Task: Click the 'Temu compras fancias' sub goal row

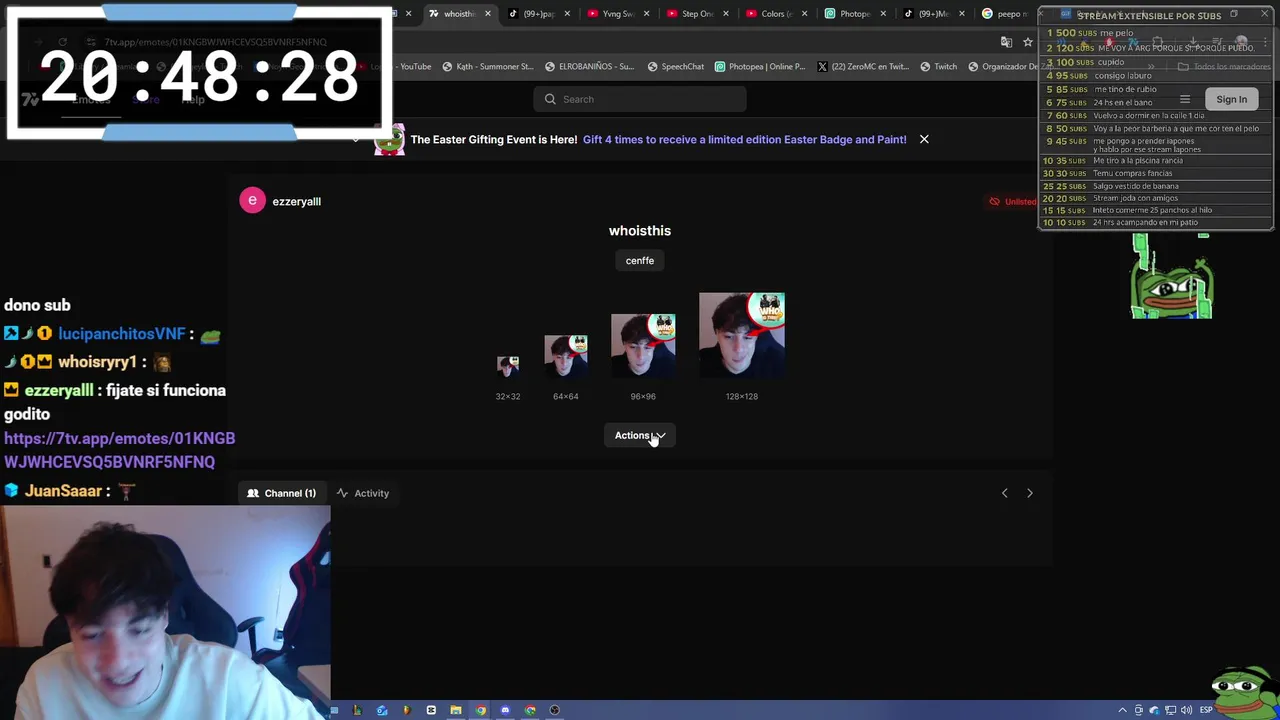Action: 1157,173
